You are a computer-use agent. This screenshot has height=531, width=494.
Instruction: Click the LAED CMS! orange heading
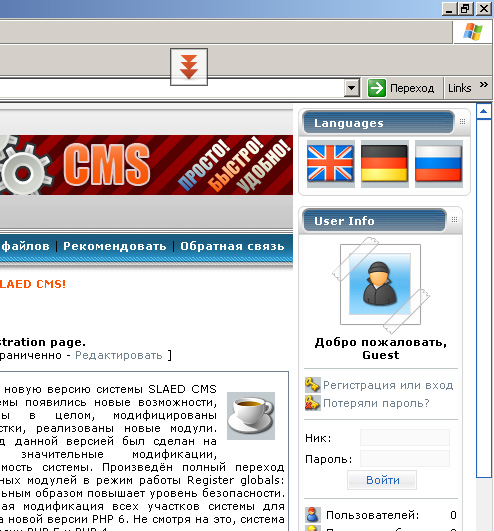[x=33, y=284]
